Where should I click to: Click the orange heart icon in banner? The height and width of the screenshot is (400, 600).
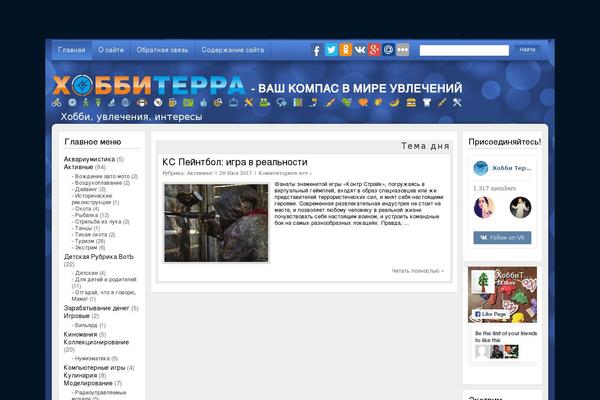coord(363,103)
